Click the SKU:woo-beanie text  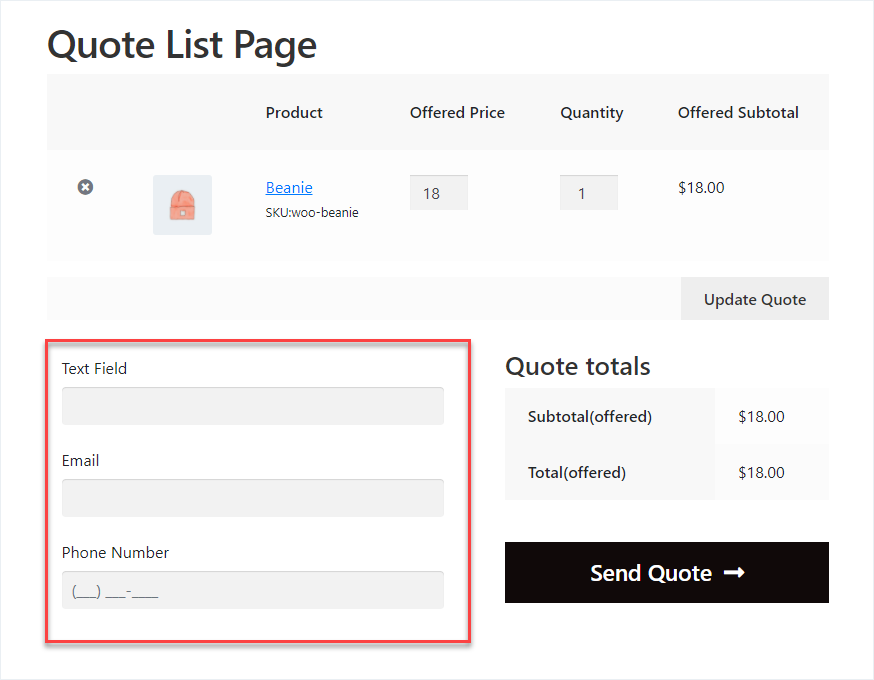click(x=311, y=212)
